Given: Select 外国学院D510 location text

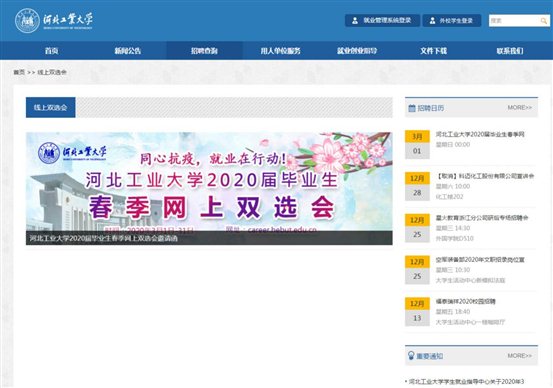Looking at the screenshot, I should [455, 239].
